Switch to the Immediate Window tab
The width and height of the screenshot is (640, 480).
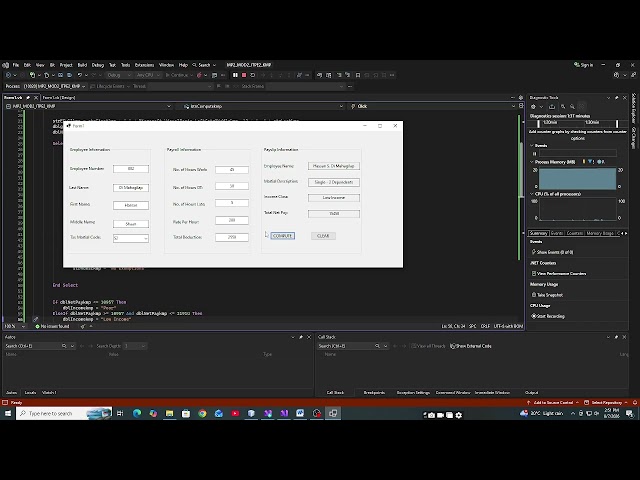(x=492, y=393)
